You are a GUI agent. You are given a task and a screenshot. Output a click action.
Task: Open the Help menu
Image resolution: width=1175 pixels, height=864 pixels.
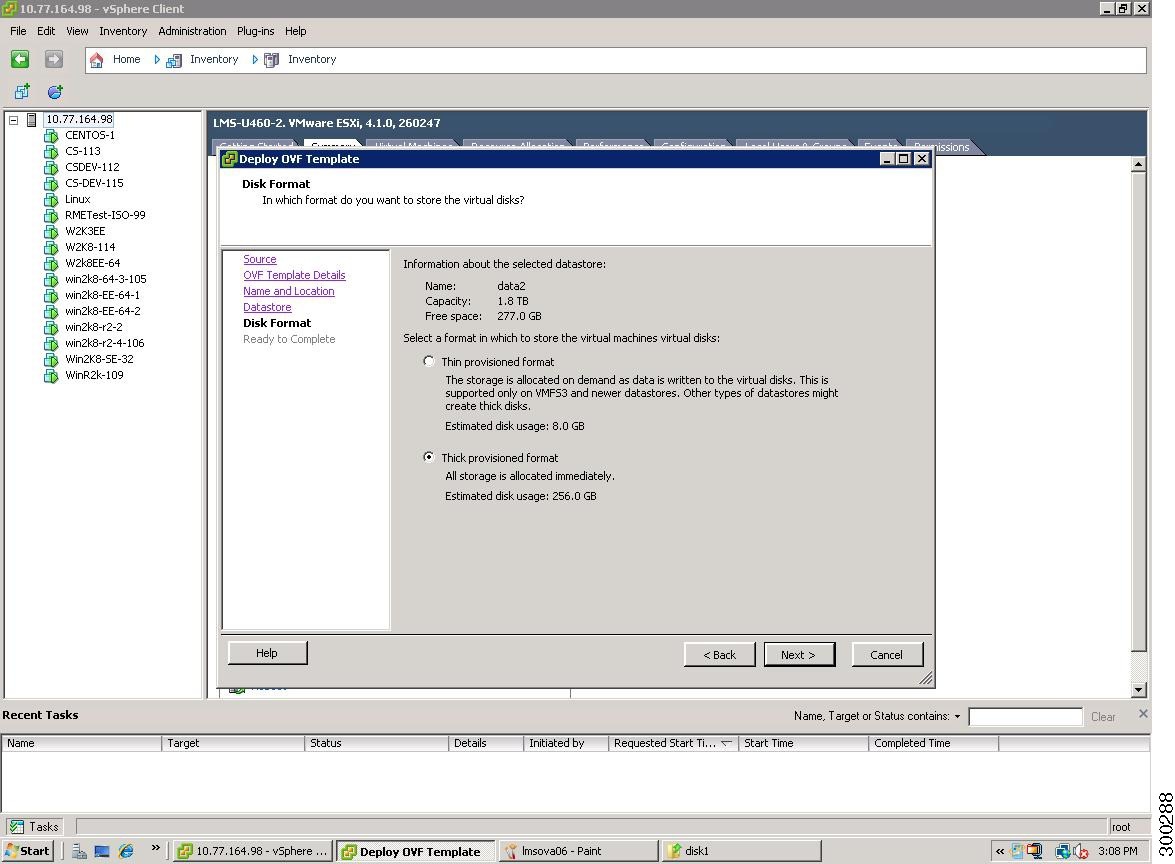(295, 31)
